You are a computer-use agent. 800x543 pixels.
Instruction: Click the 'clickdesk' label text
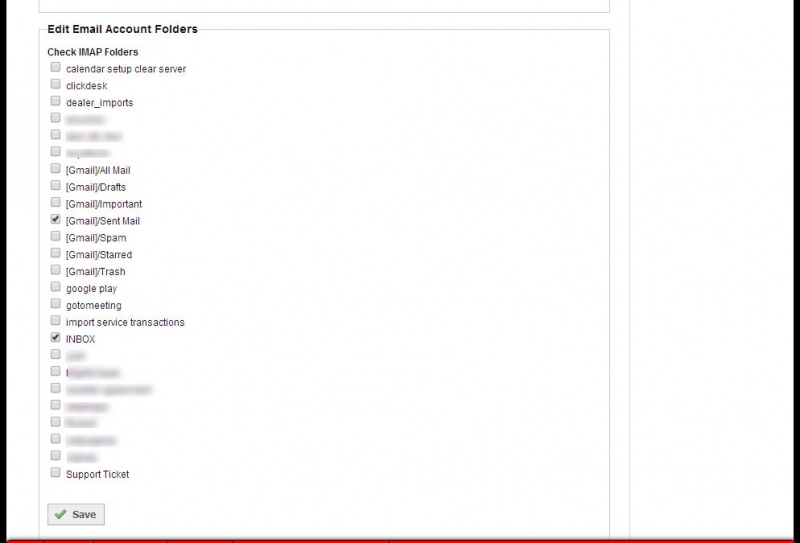tap(86, 86)
